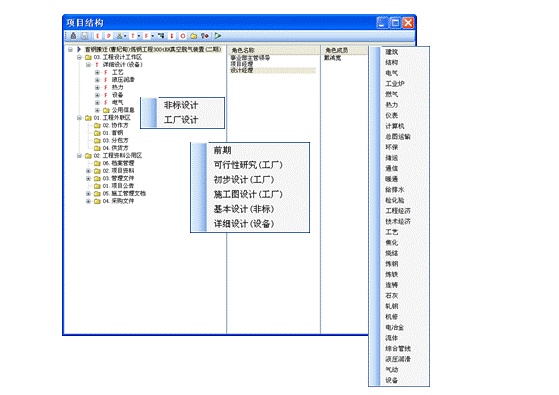Pick 工业炉 from the discipline menu

395,84
